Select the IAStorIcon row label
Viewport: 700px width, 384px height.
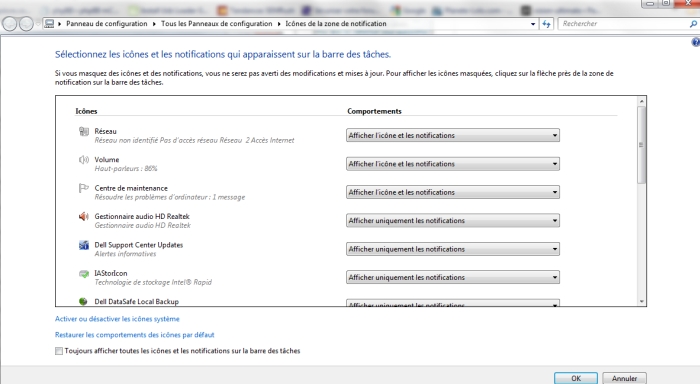point(111,273)
